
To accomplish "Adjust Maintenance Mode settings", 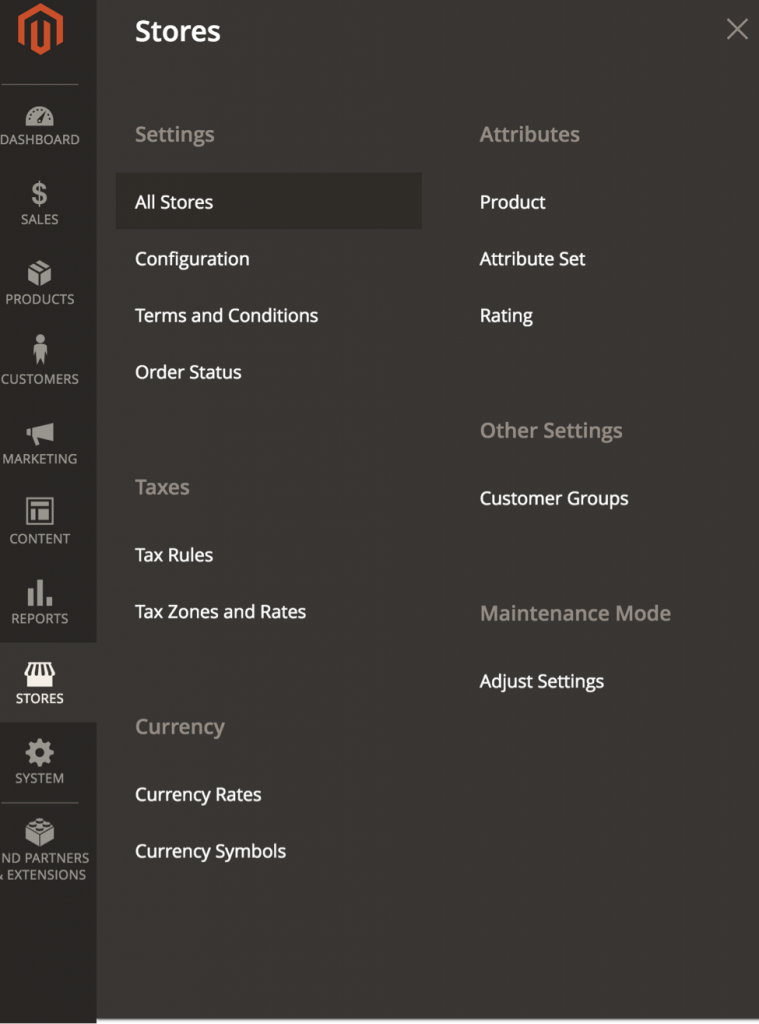I will pos(541,681).
